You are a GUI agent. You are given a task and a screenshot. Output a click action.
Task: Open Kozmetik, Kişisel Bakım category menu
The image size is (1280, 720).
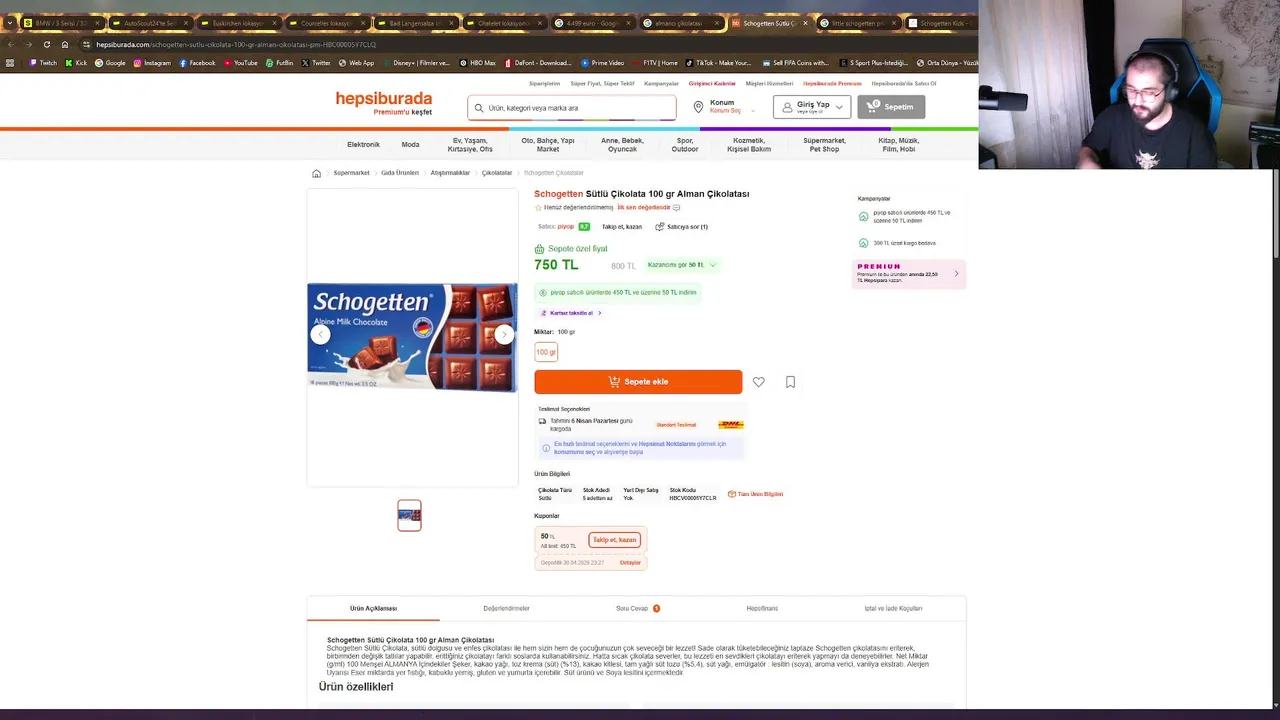(x=748, y=145)
